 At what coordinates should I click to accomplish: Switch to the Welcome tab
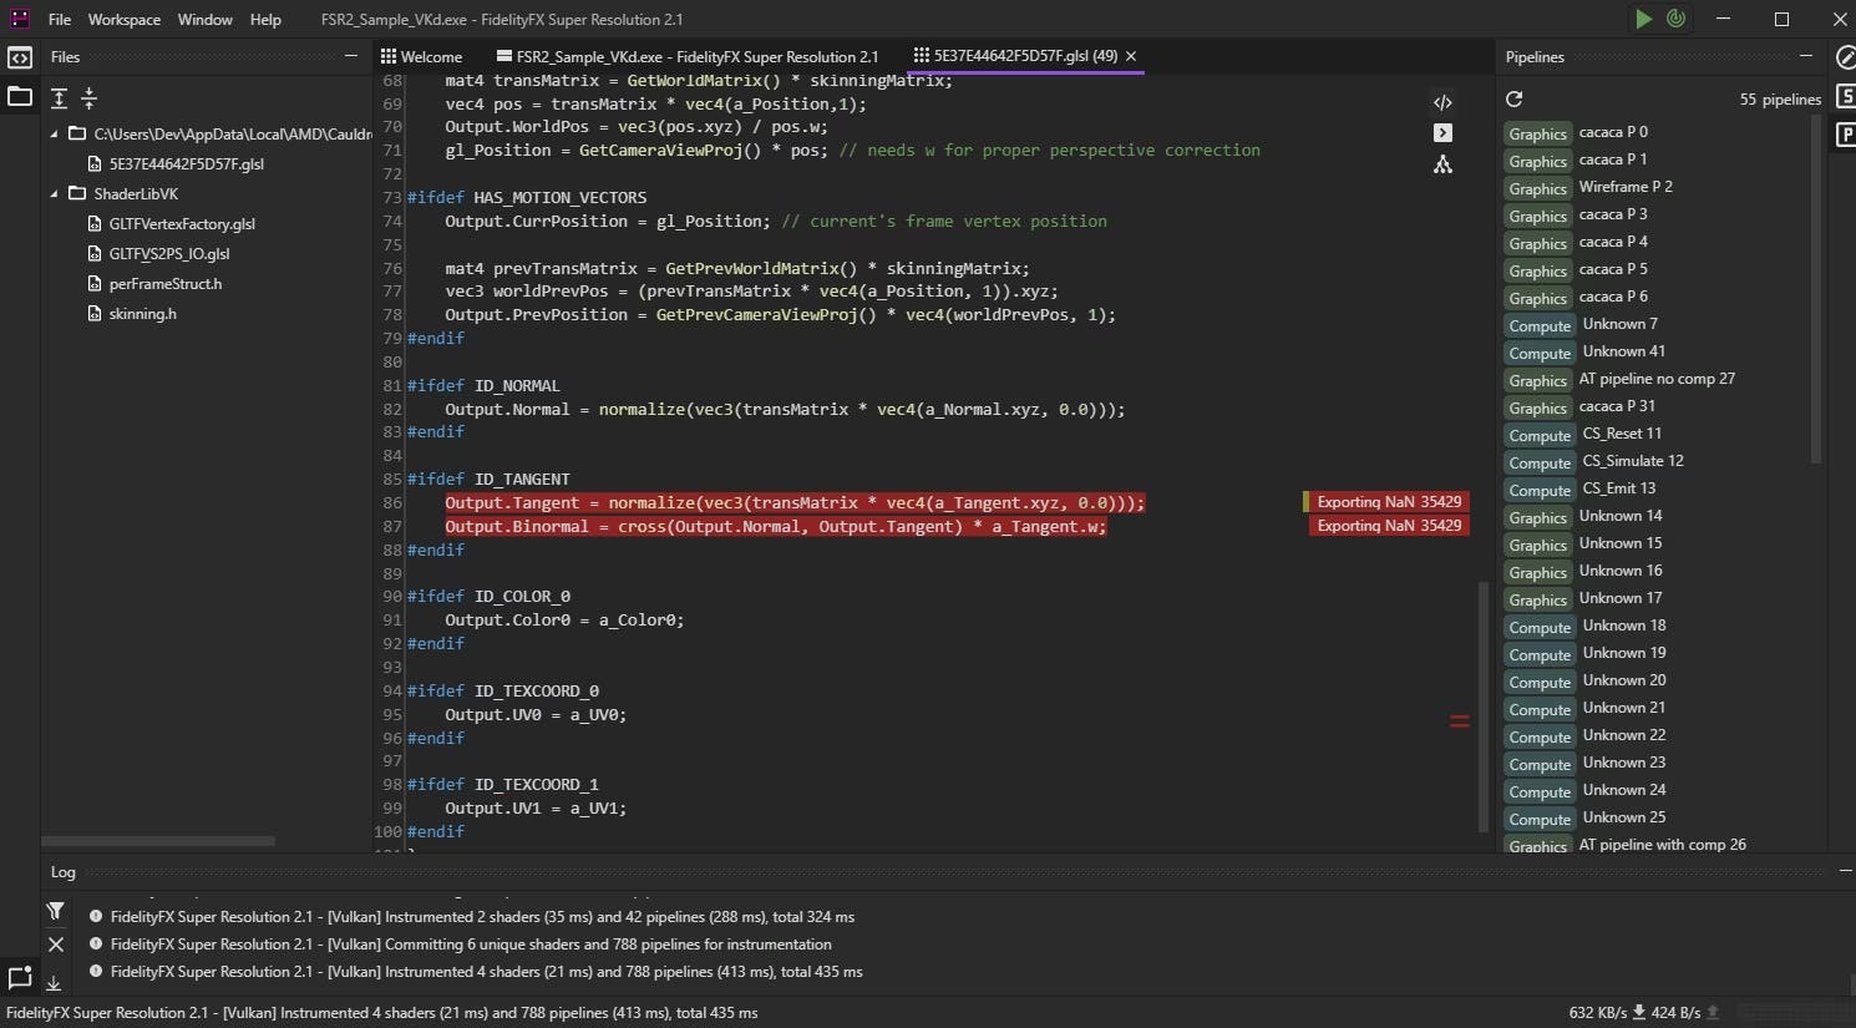(x=421, y=57)
